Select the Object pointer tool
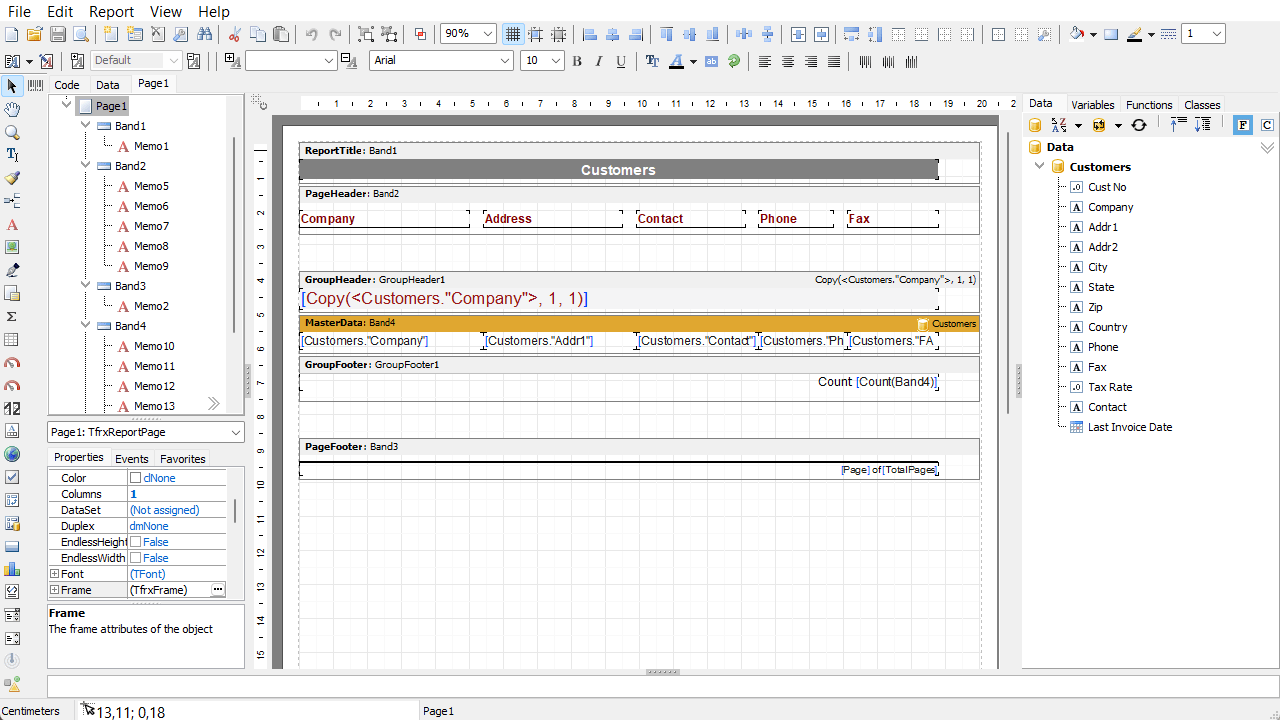This screenshot has width=1280, height=720. click(12, 86)
